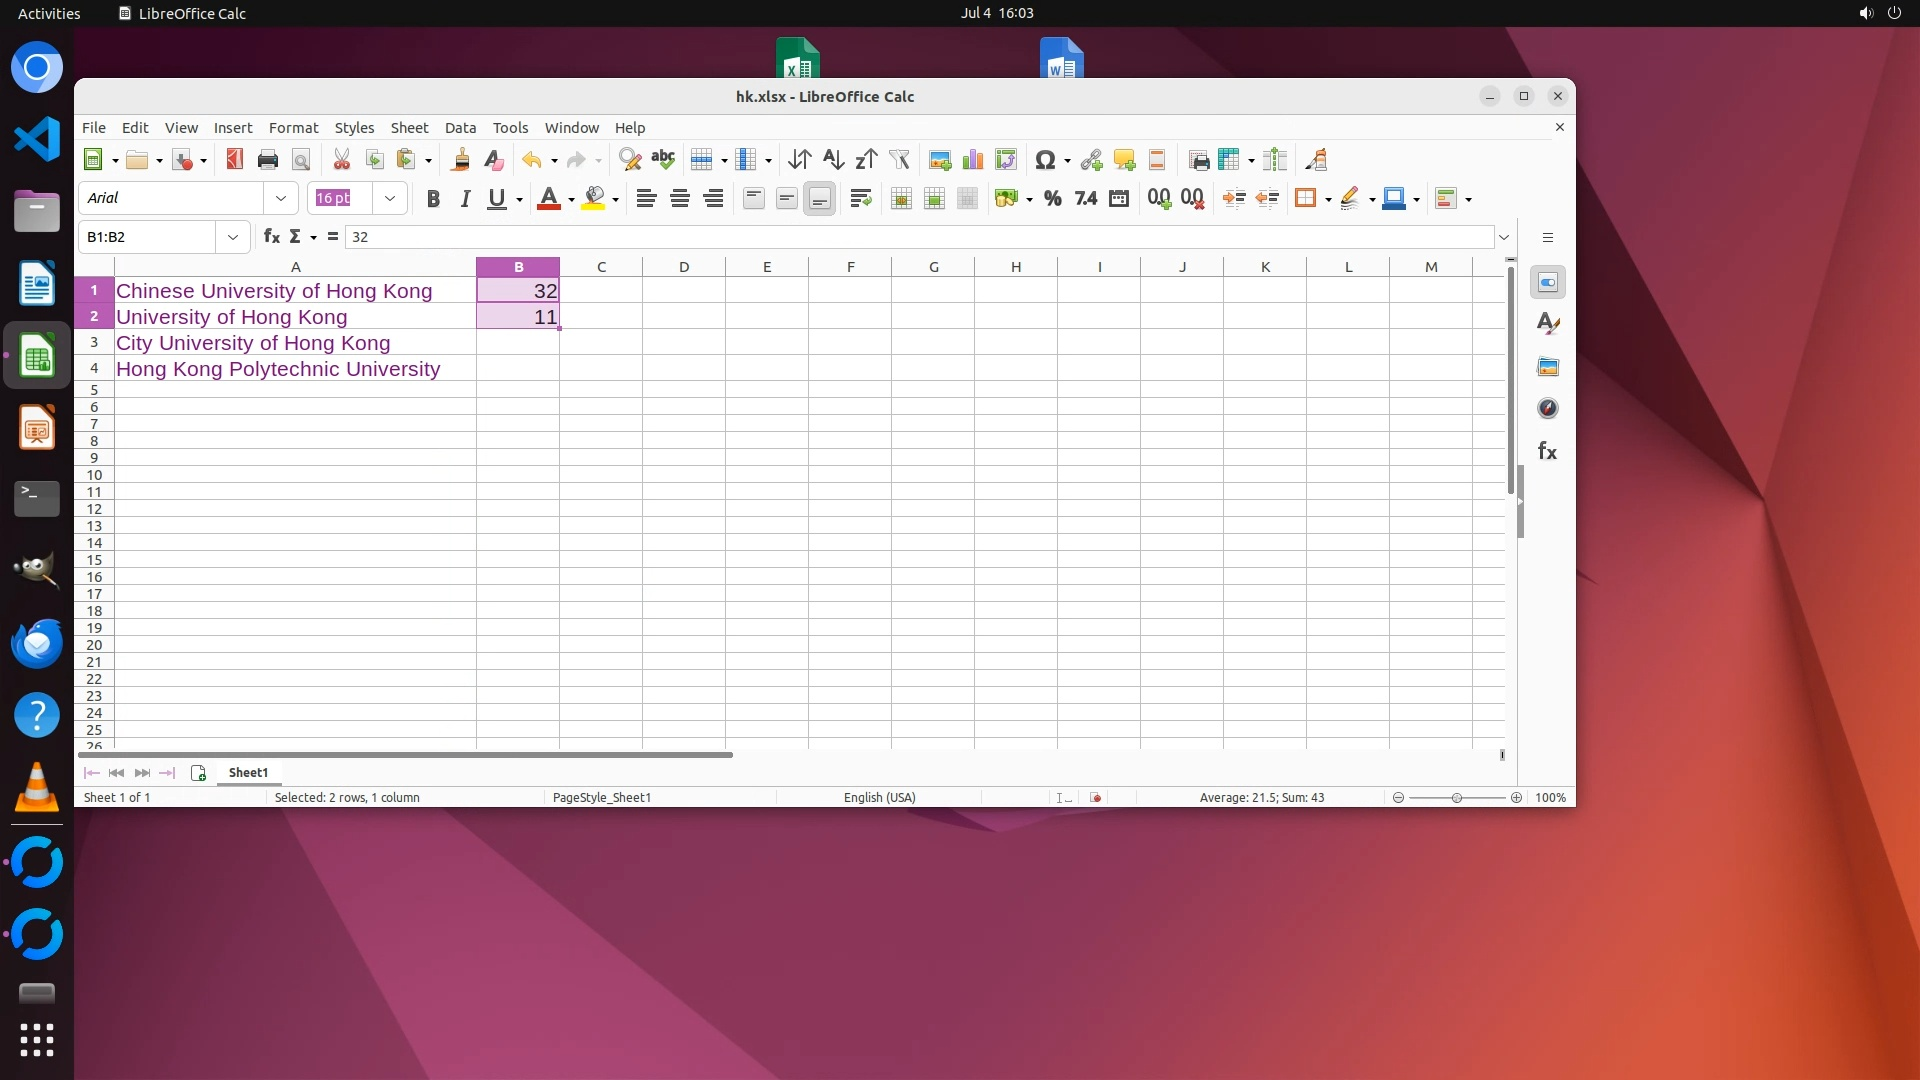The width and height of the screenshot is (1920, 1080).
Task: Open the Function Wizard fx icon
Action: coord(271,237)
